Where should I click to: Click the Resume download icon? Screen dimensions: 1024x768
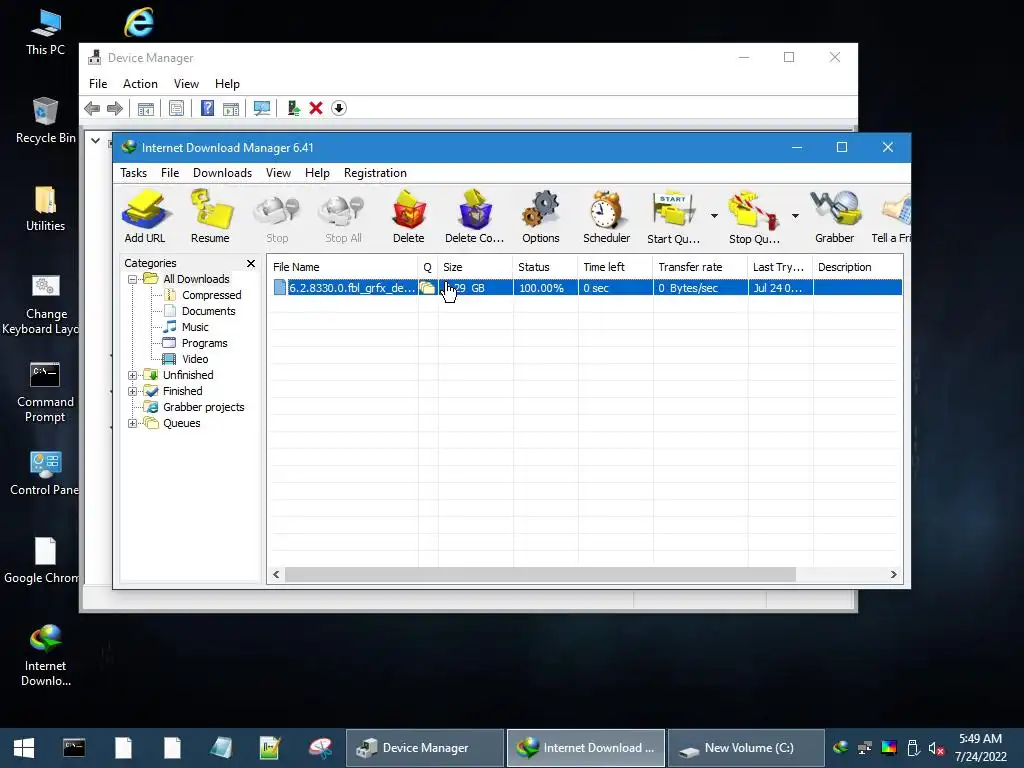click(210, 217)
